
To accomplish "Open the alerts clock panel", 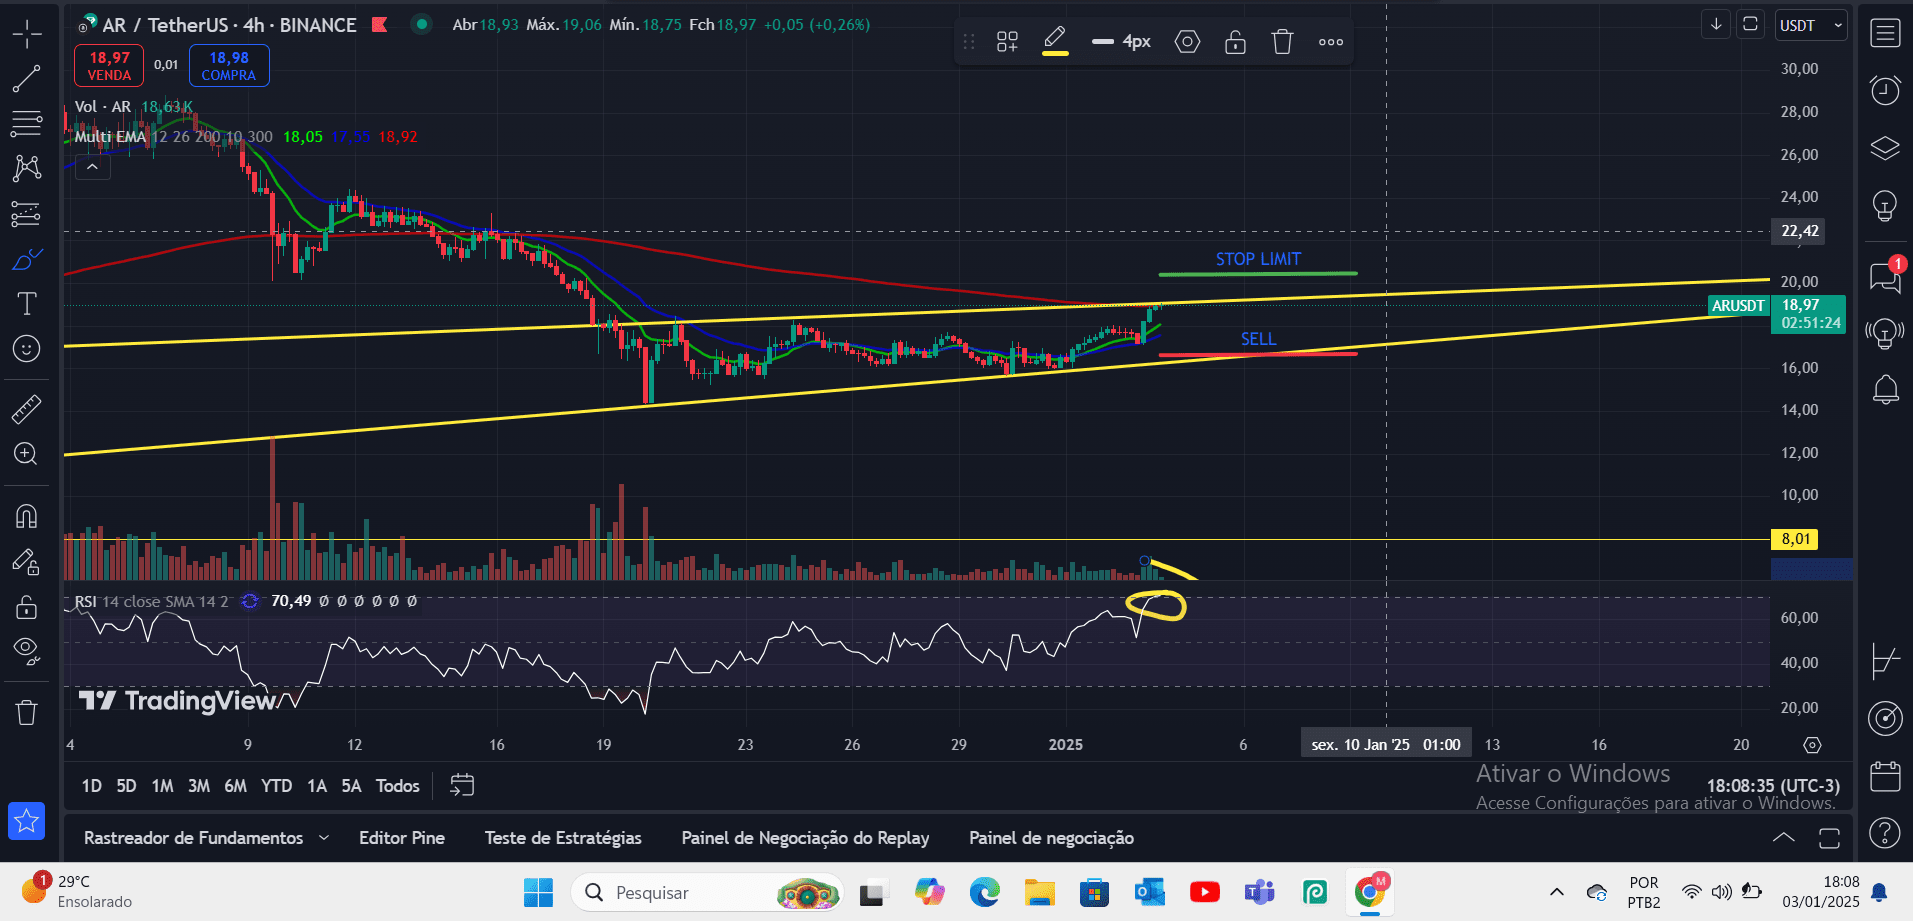I will point(1885,90).
